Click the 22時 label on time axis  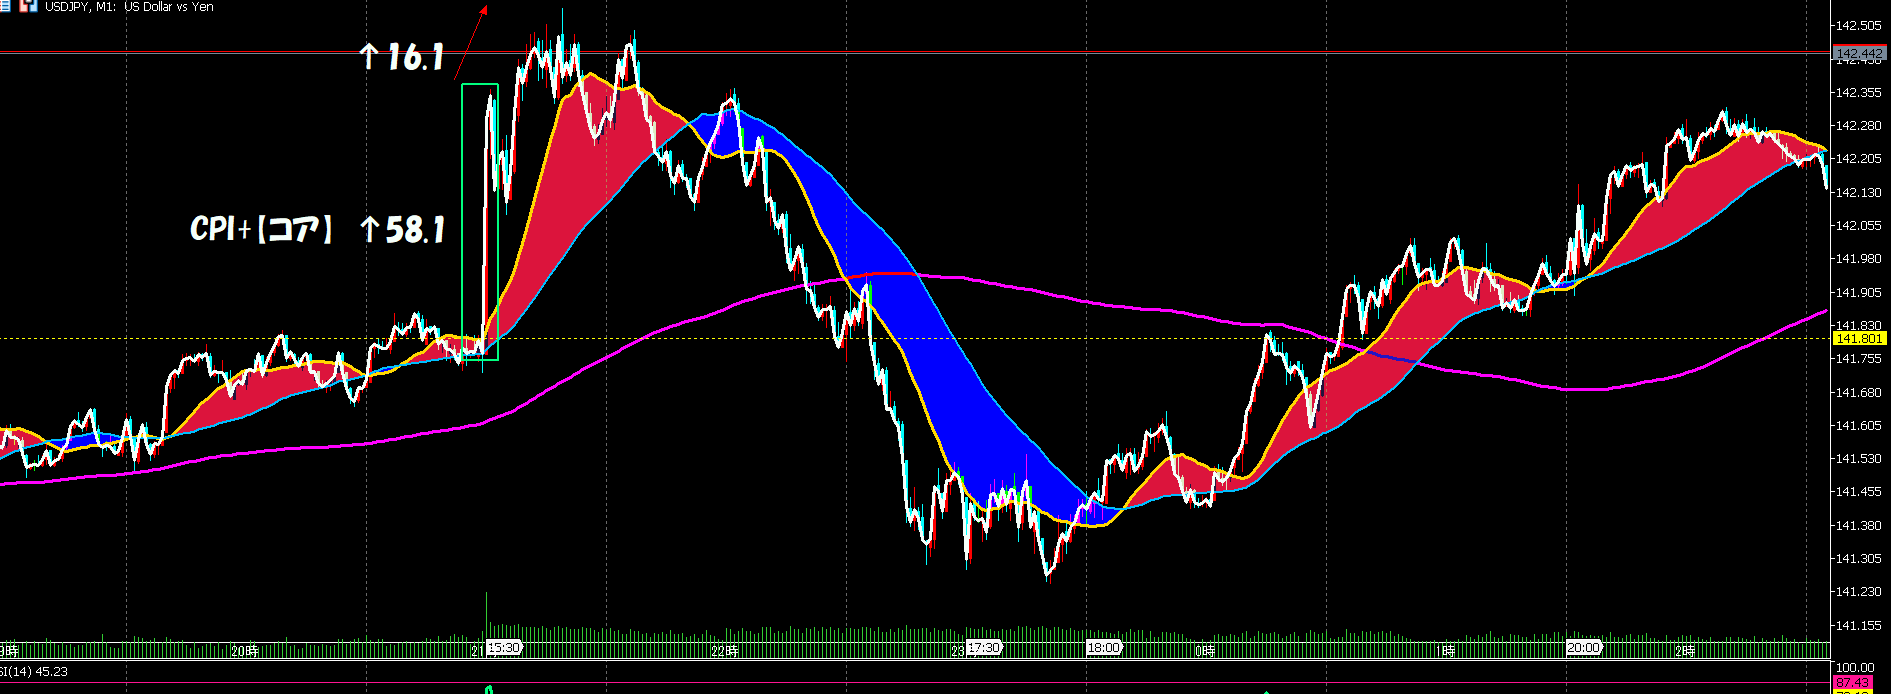pyautogui.click(x=724, y=651)
